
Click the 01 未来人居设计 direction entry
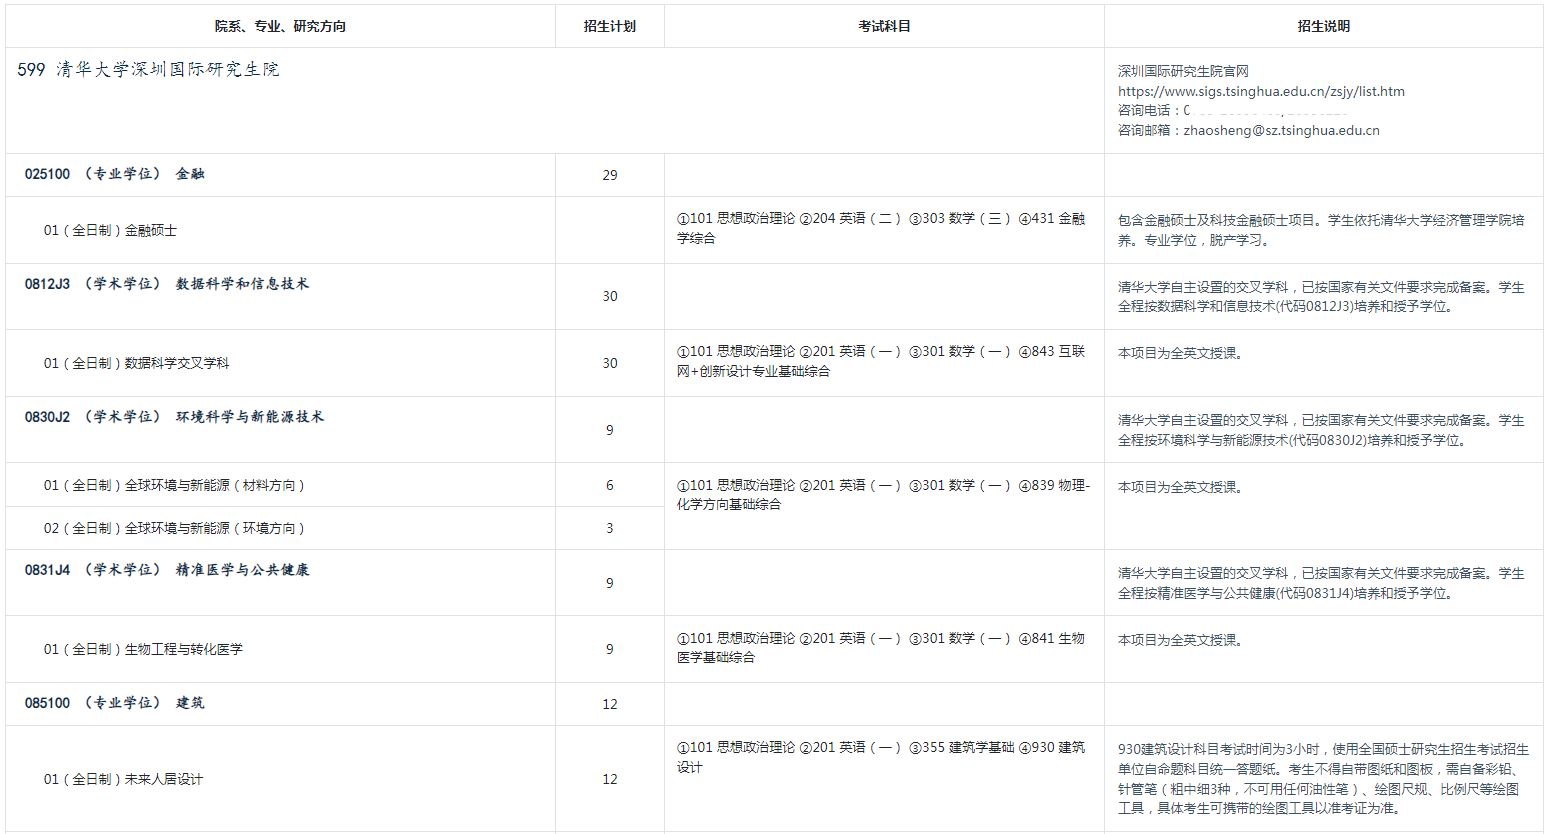point(123,779)
